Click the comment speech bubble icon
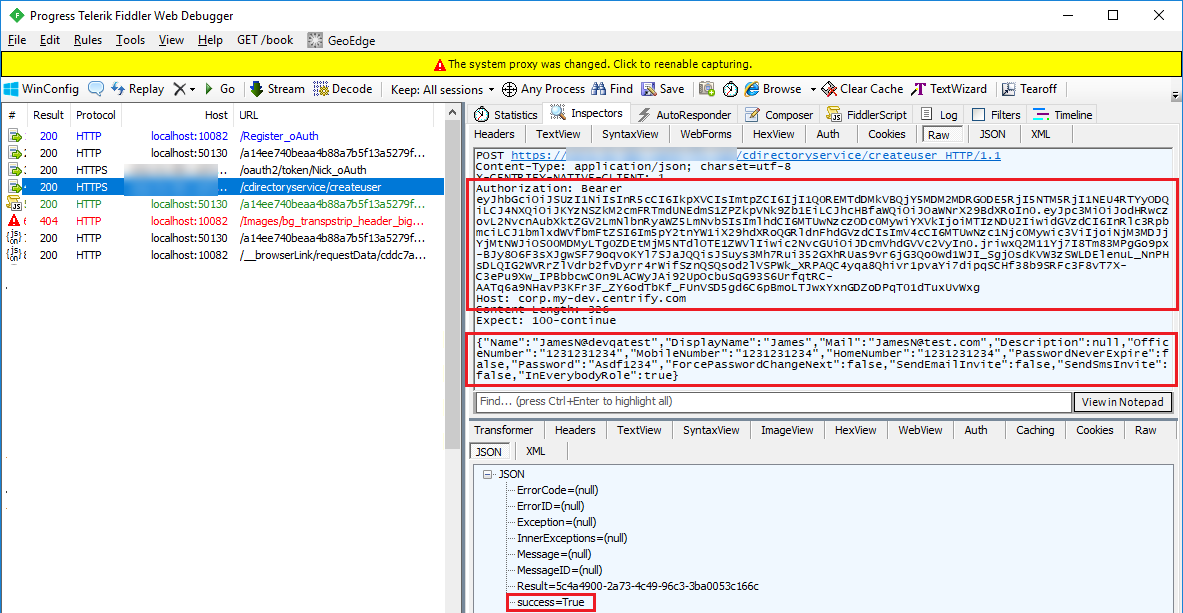 (x=96, y=89)
